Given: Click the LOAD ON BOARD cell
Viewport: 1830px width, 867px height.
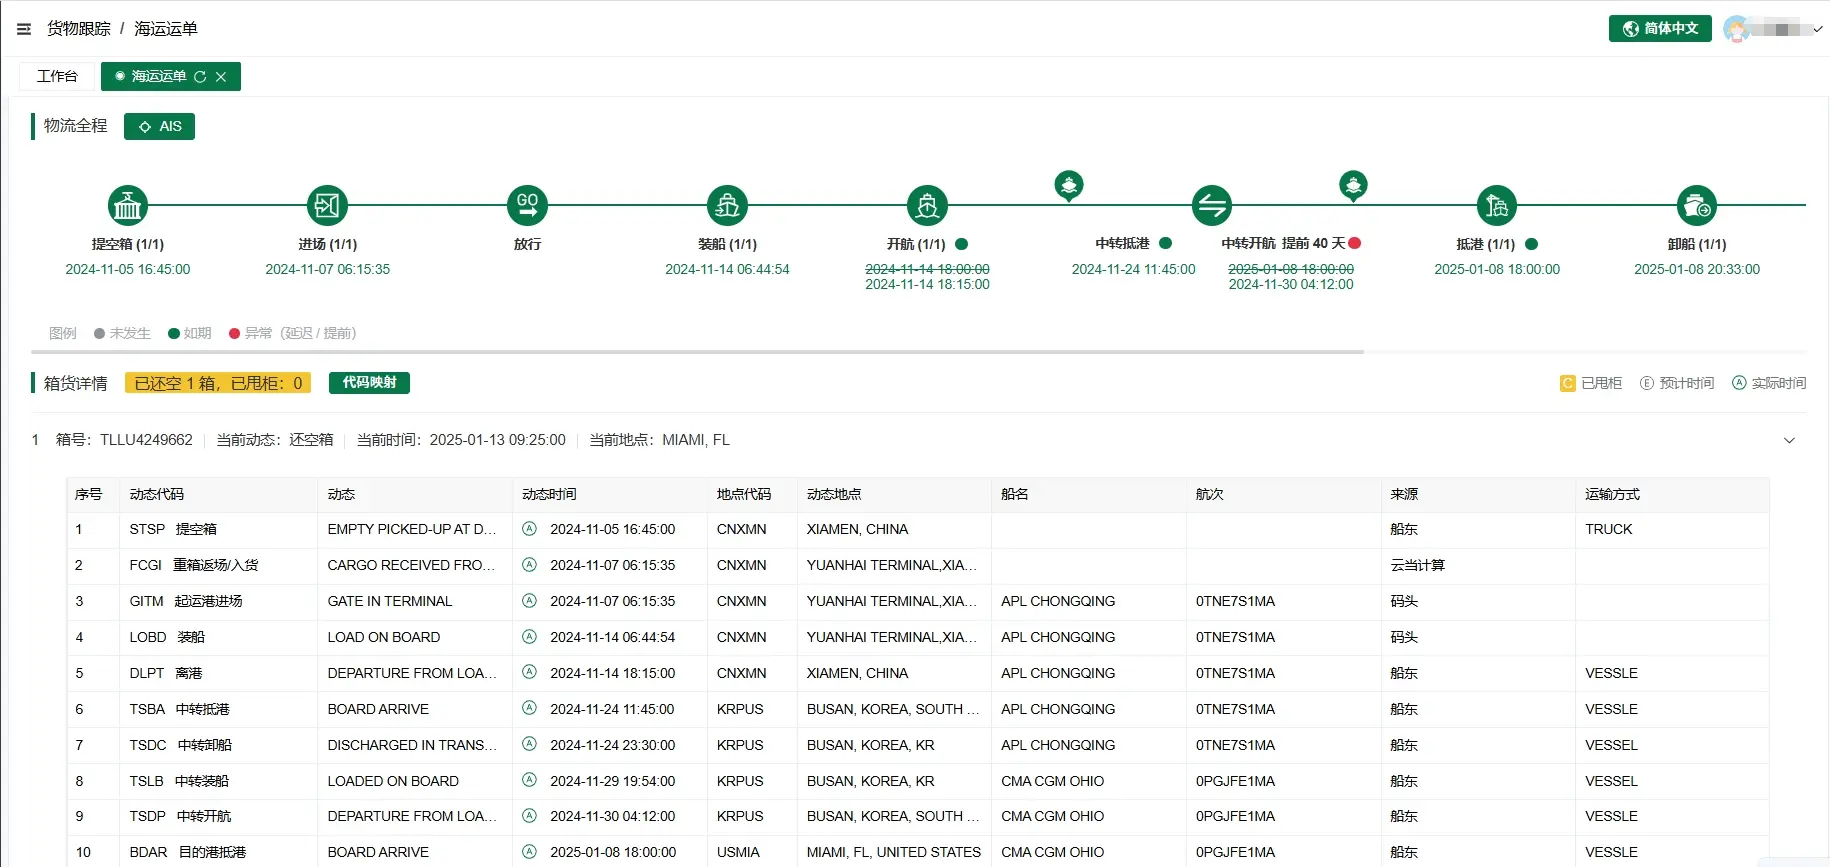Looking at the screenshot, I should coord(415,637).
